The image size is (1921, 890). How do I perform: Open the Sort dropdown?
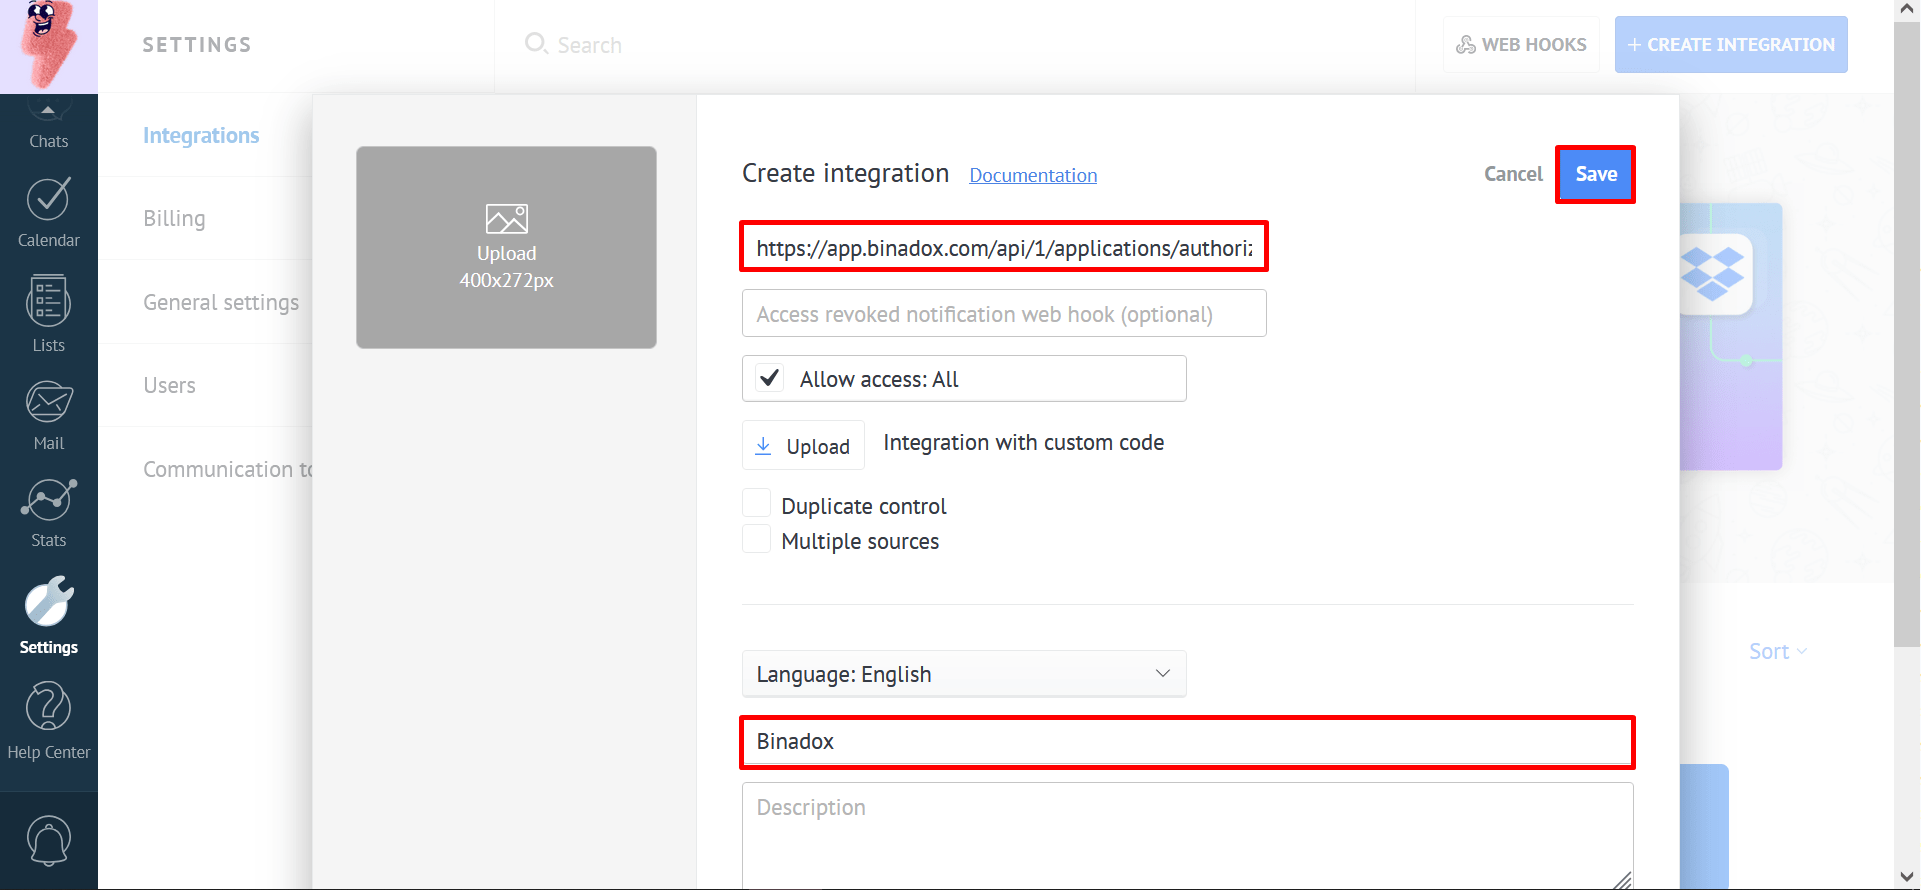pyautogui.click(x=1778, y=652)
